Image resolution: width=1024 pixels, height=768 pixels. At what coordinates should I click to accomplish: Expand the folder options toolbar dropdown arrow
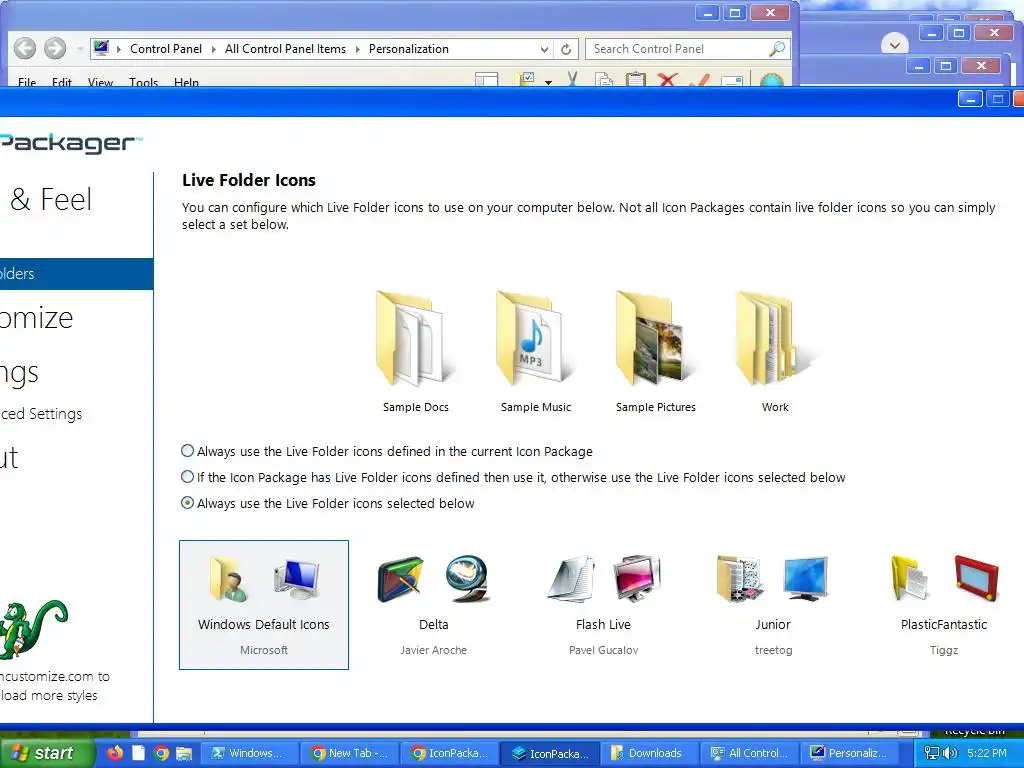(548, 82)
